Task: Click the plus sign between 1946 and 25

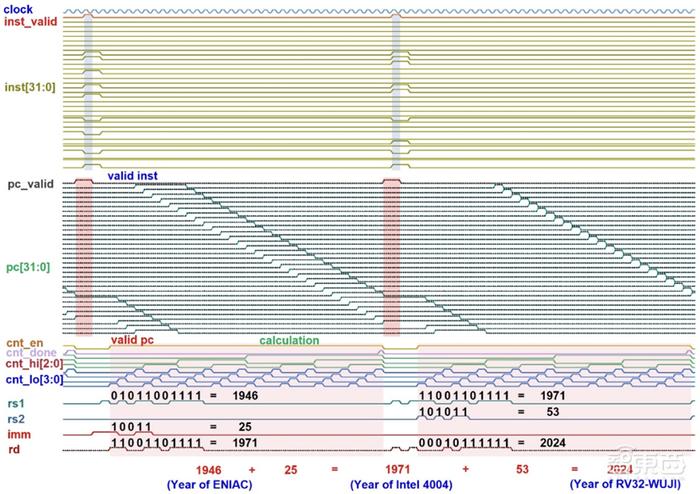Action: pyautogui.click(x=252, y=470)
